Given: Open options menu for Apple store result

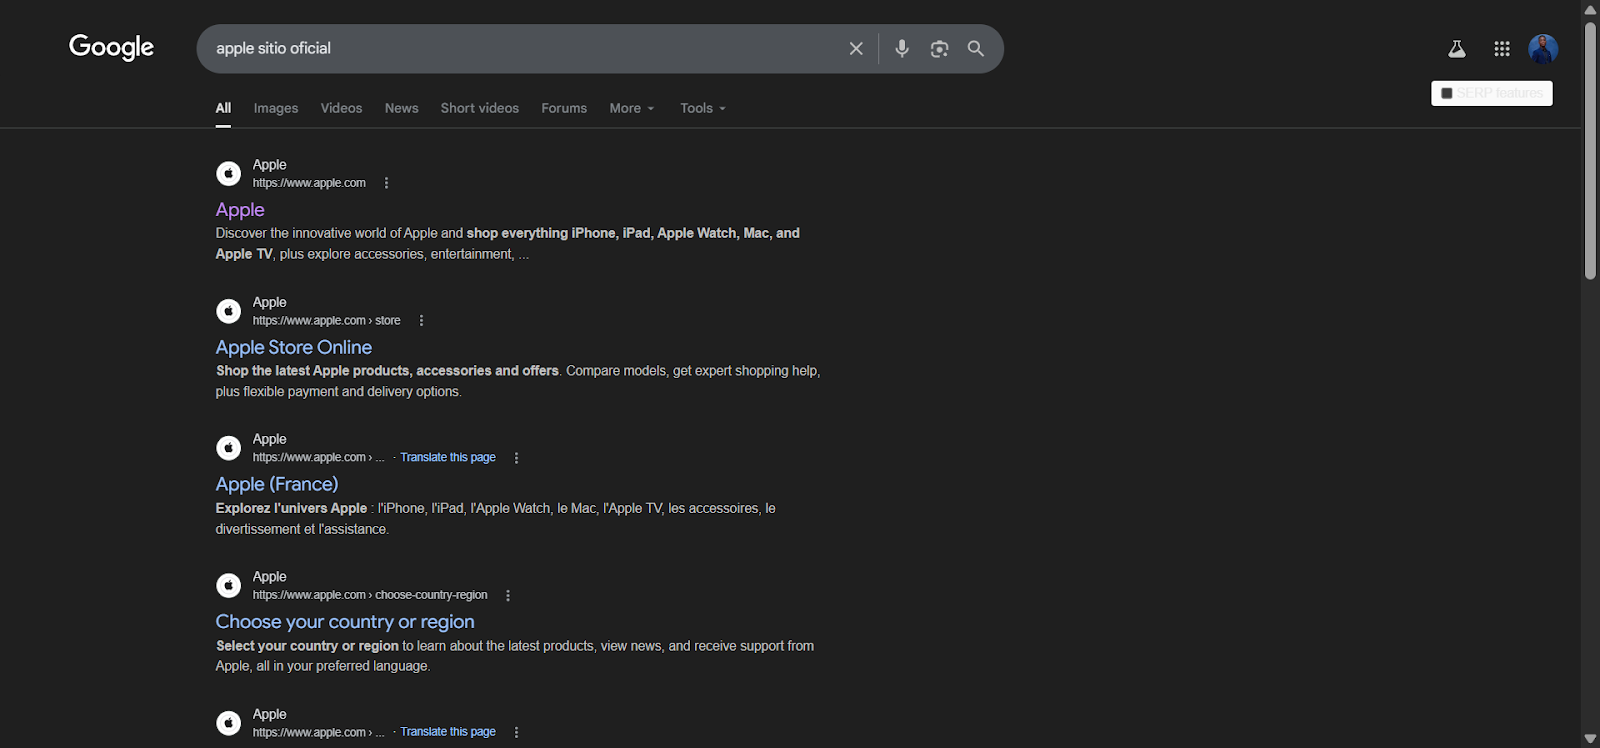Looking at the screenshot, I should tap(421, 320).
